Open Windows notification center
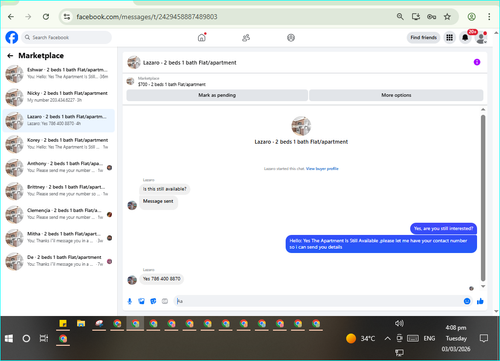Viewport: 500px width, 361px height. click(484, 339)
